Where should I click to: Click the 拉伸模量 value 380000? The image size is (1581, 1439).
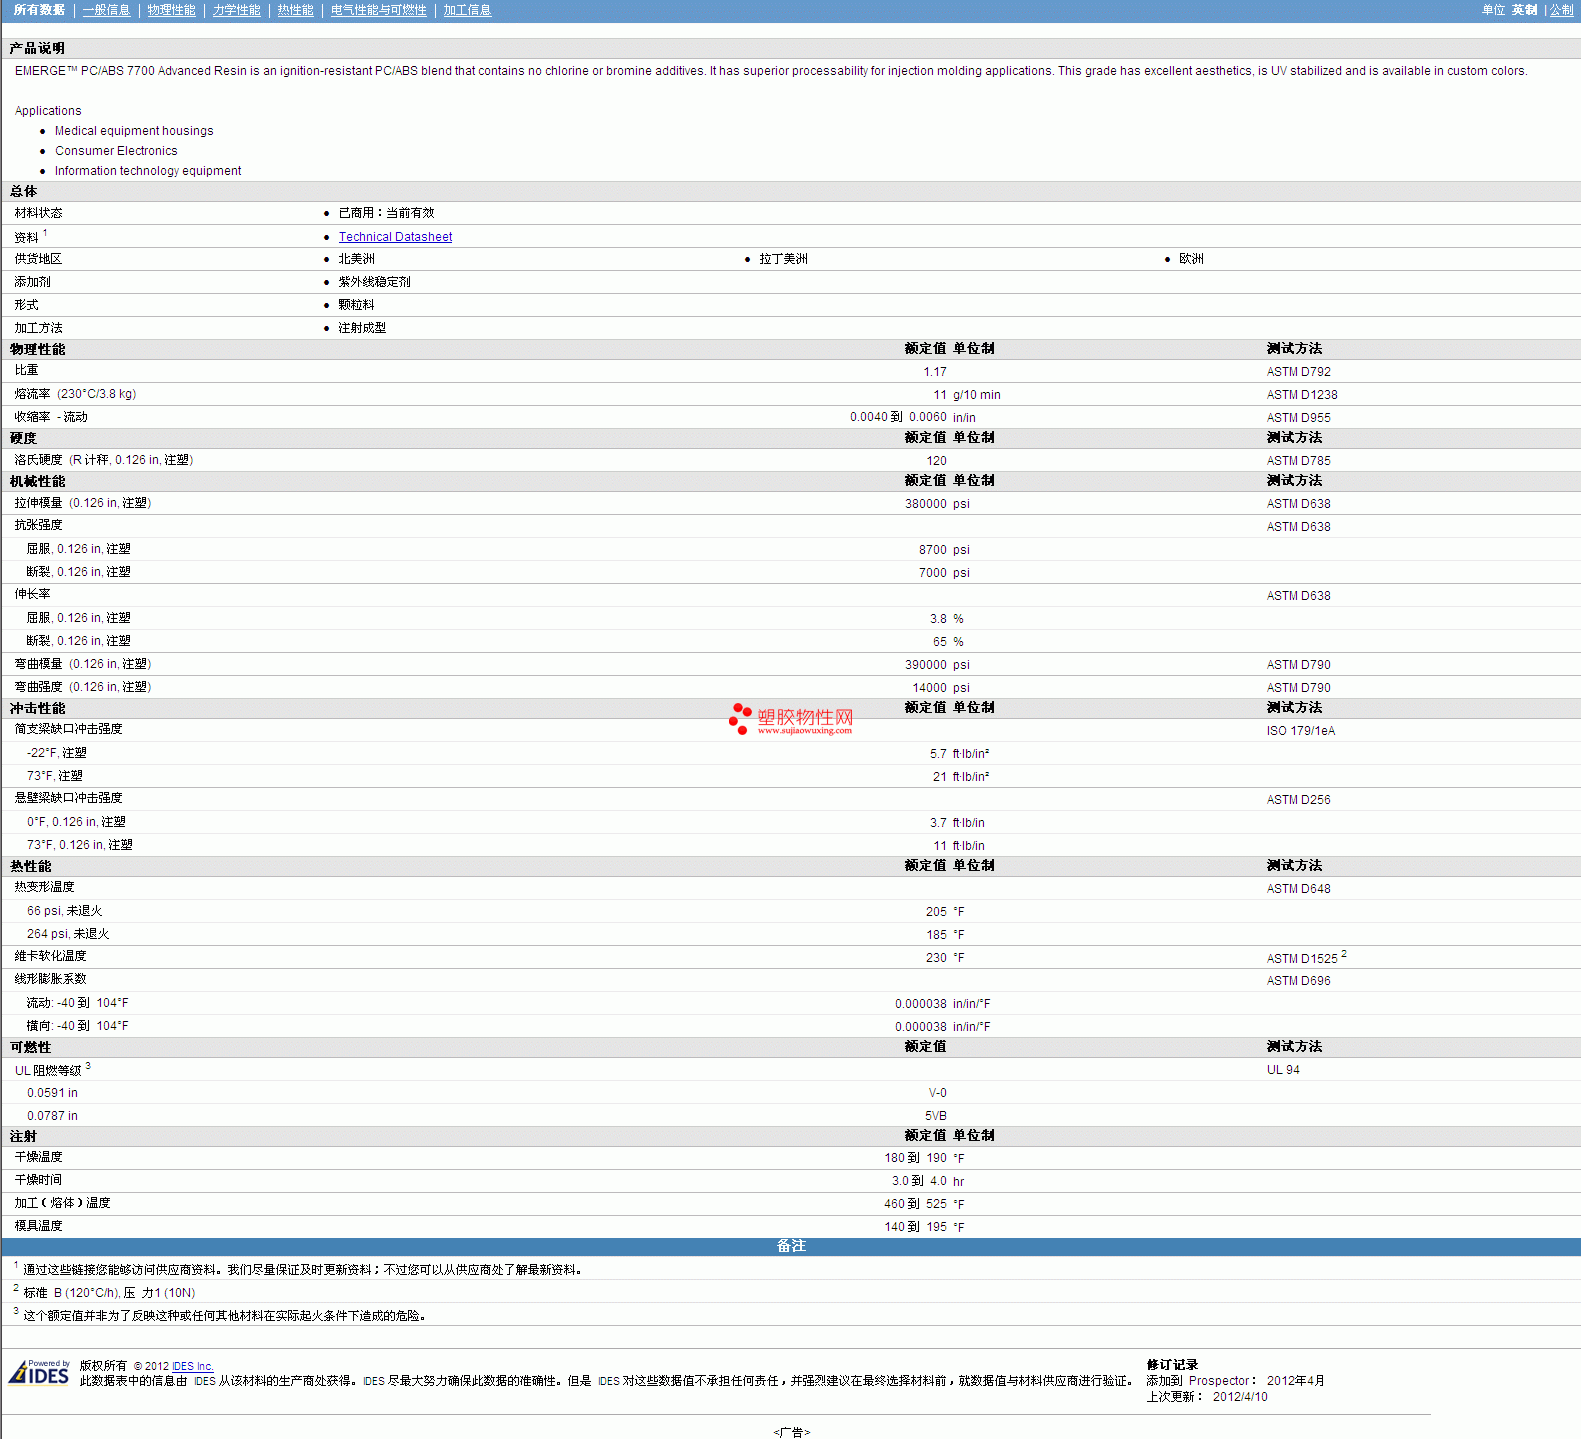pos(926,504)
